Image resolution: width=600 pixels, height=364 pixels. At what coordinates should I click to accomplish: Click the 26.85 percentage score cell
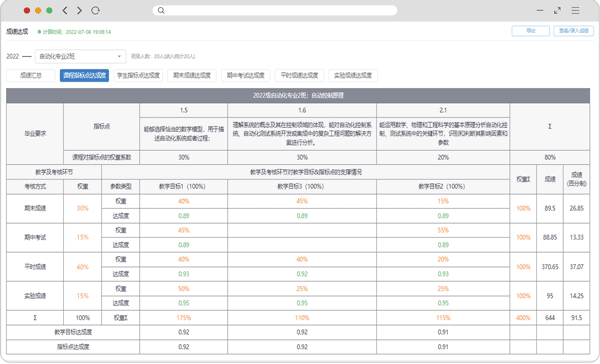click(577, 208)
